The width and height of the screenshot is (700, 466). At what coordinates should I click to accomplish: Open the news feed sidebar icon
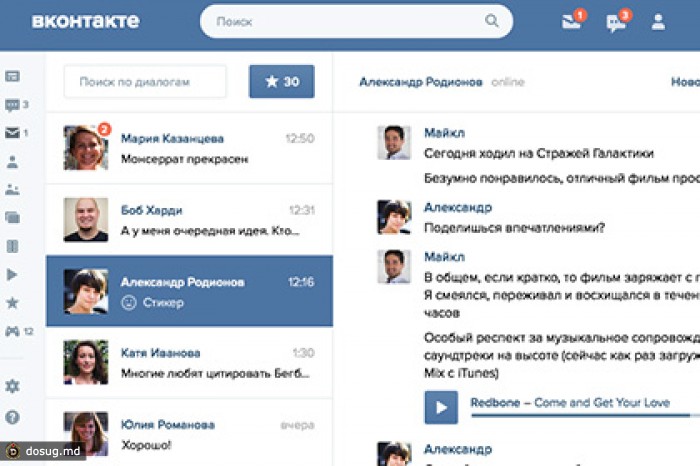[x=12, y=76]
